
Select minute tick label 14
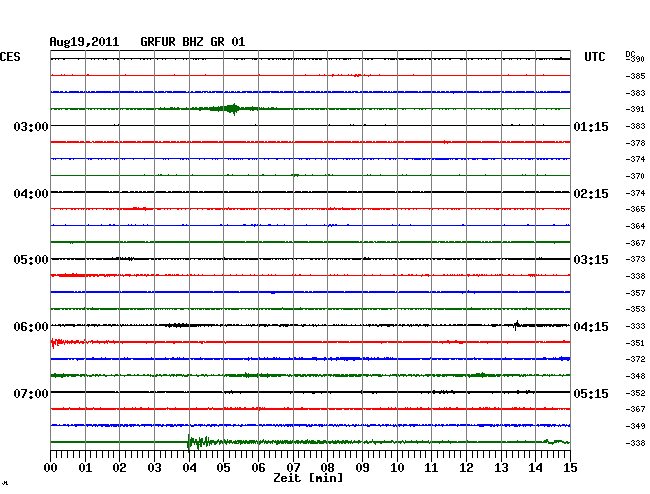click(x=536, y=468)
